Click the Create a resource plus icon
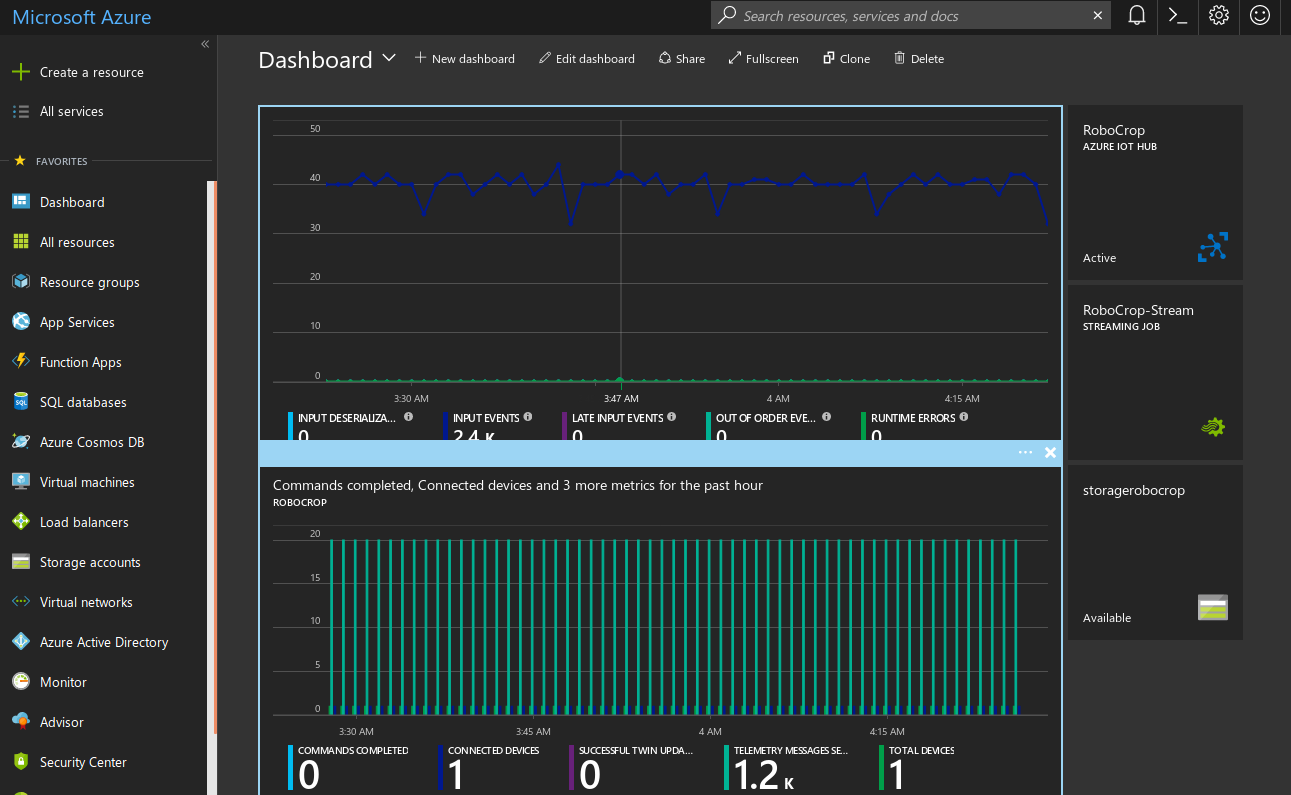1291x795 pixels. (21, 72)
